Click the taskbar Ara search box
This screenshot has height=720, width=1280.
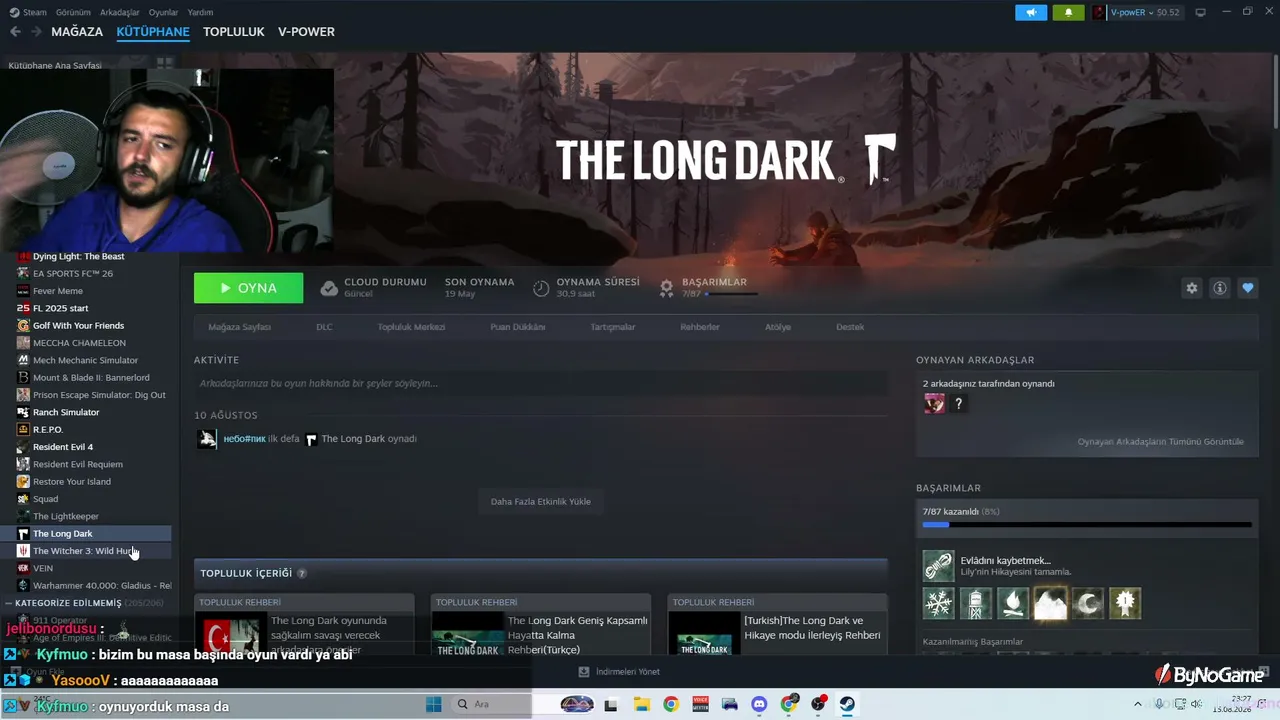coord(490,704)
